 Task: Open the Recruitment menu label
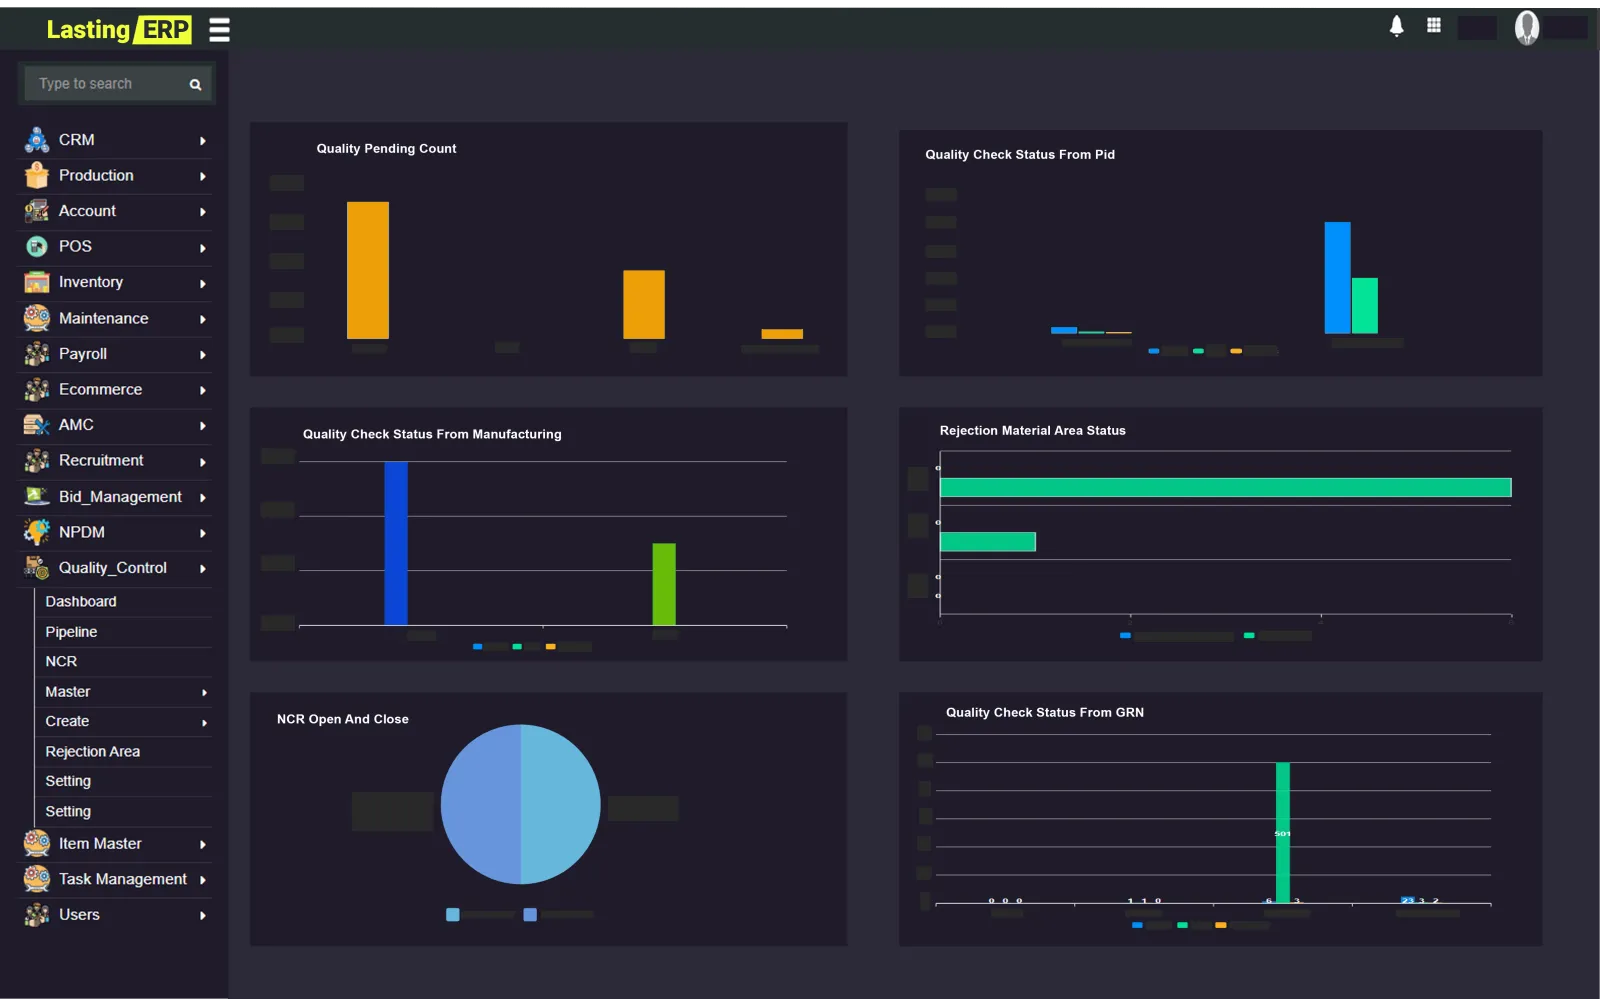point(101,461)
